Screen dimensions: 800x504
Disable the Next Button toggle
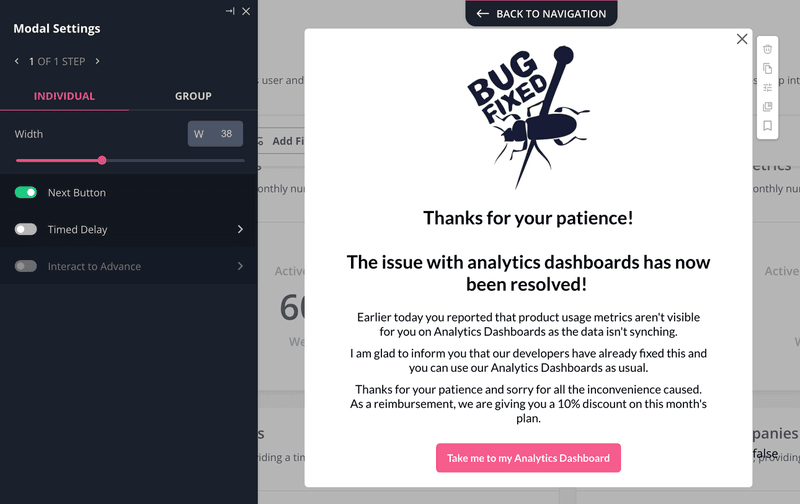coord(26,192)
